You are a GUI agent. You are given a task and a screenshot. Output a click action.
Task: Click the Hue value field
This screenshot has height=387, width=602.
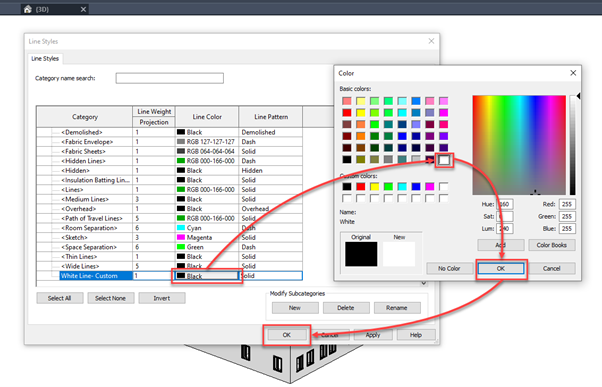pyautogui.click(x=505, y=205)
